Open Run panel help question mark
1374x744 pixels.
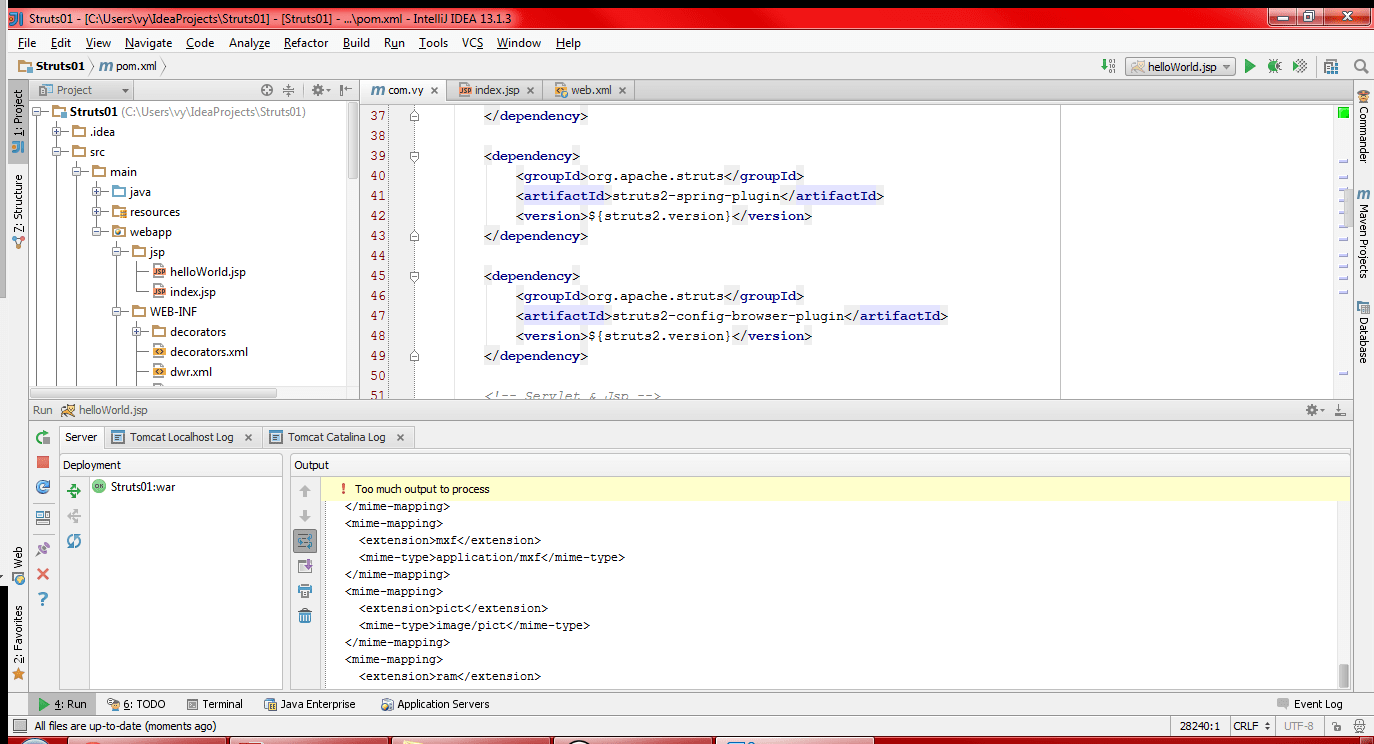(x=43, y=599)
